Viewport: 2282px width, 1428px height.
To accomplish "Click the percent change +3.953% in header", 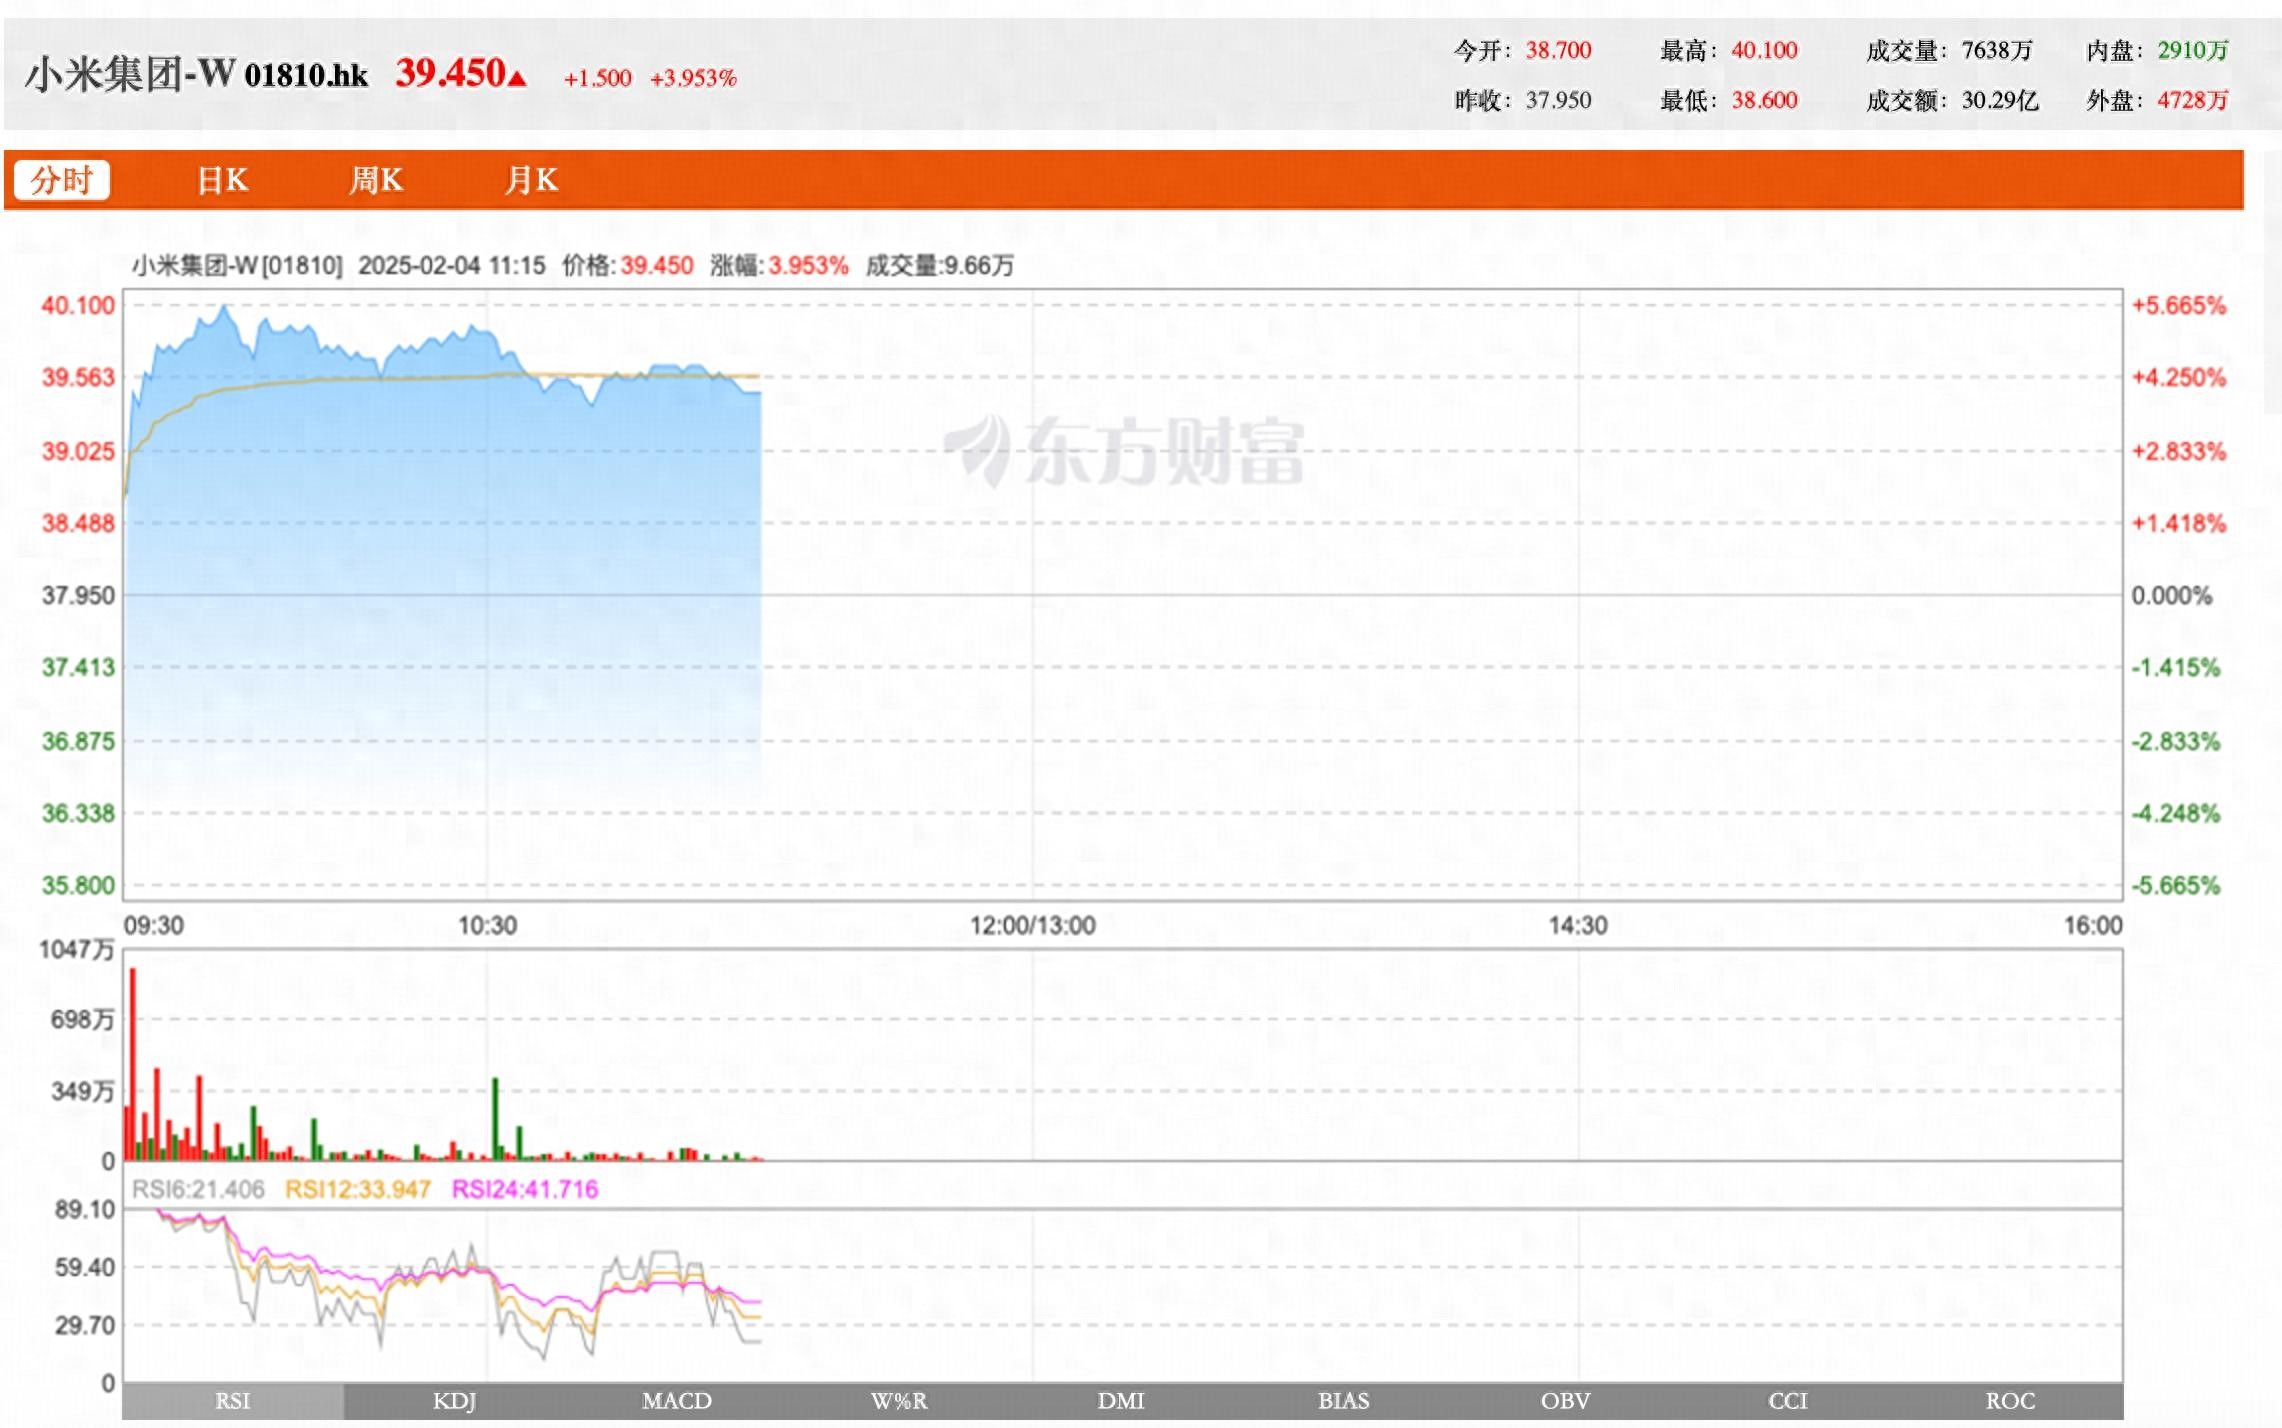I will tap(693, 78).
